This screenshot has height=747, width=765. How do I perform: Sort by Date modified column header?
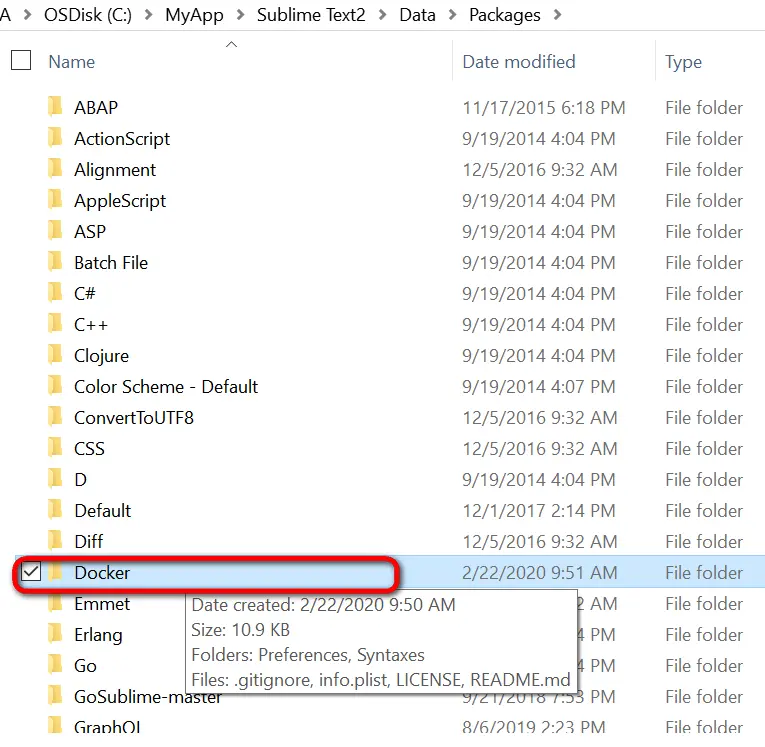tap(519, 62)
